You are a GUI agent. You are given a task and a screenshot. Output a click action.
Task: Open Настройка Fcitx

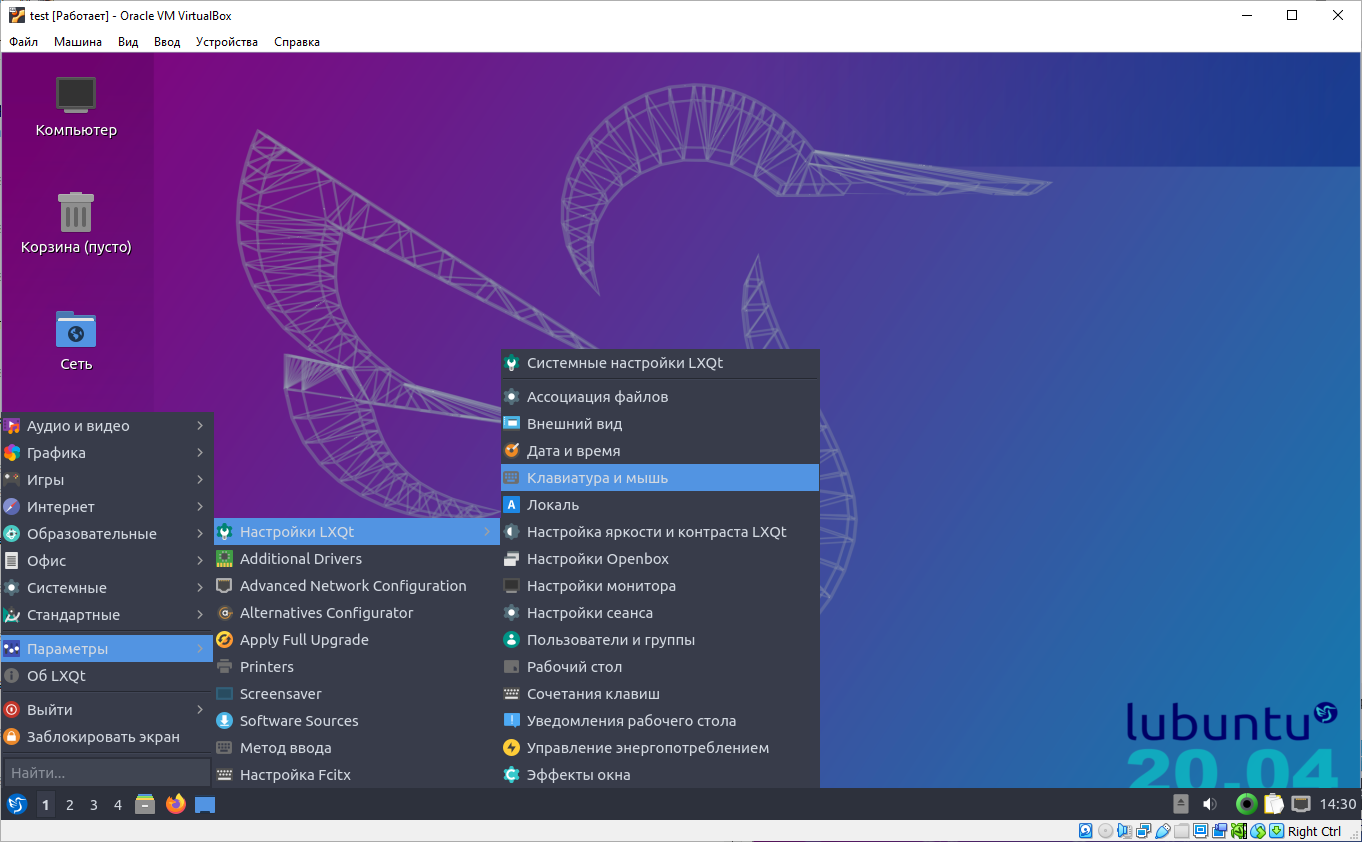coord(357,775)
